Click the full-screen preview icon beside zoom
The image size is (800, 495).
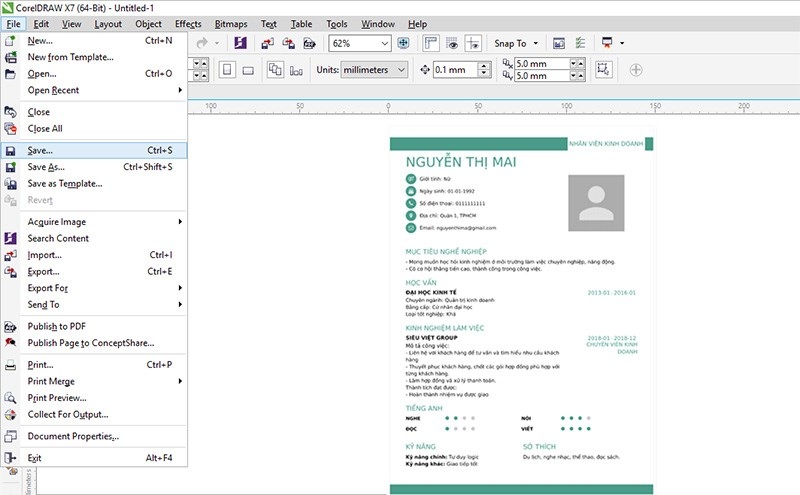pyautogui.click(x=403, y=43)
